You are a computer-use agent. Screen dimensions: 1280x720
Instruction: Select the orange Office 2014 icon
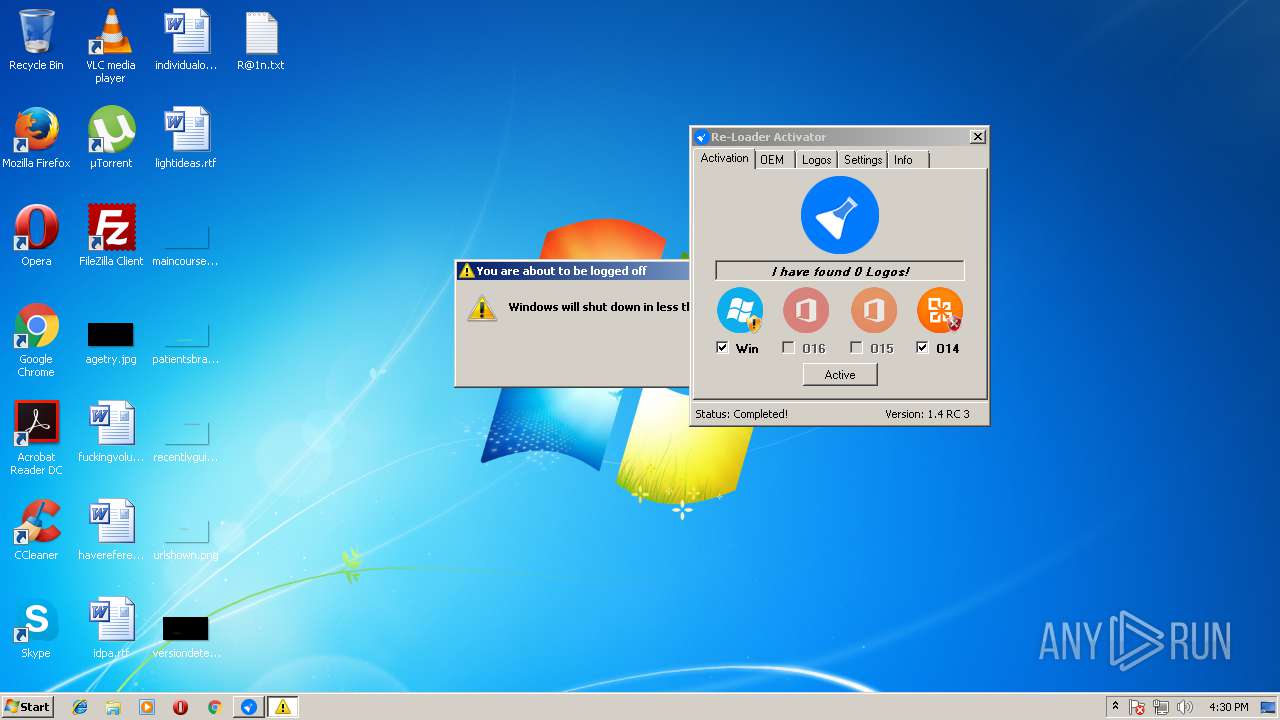click(x=940, y=311)
